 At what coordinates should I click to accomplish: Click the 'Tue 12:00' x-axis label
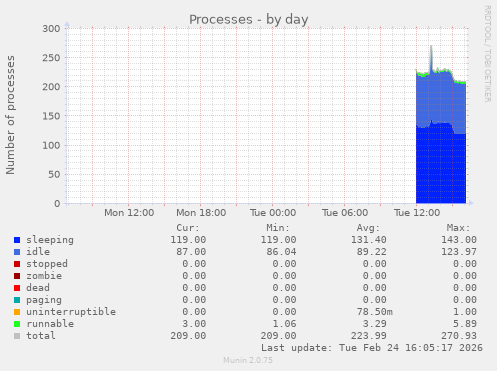(417, 213)
